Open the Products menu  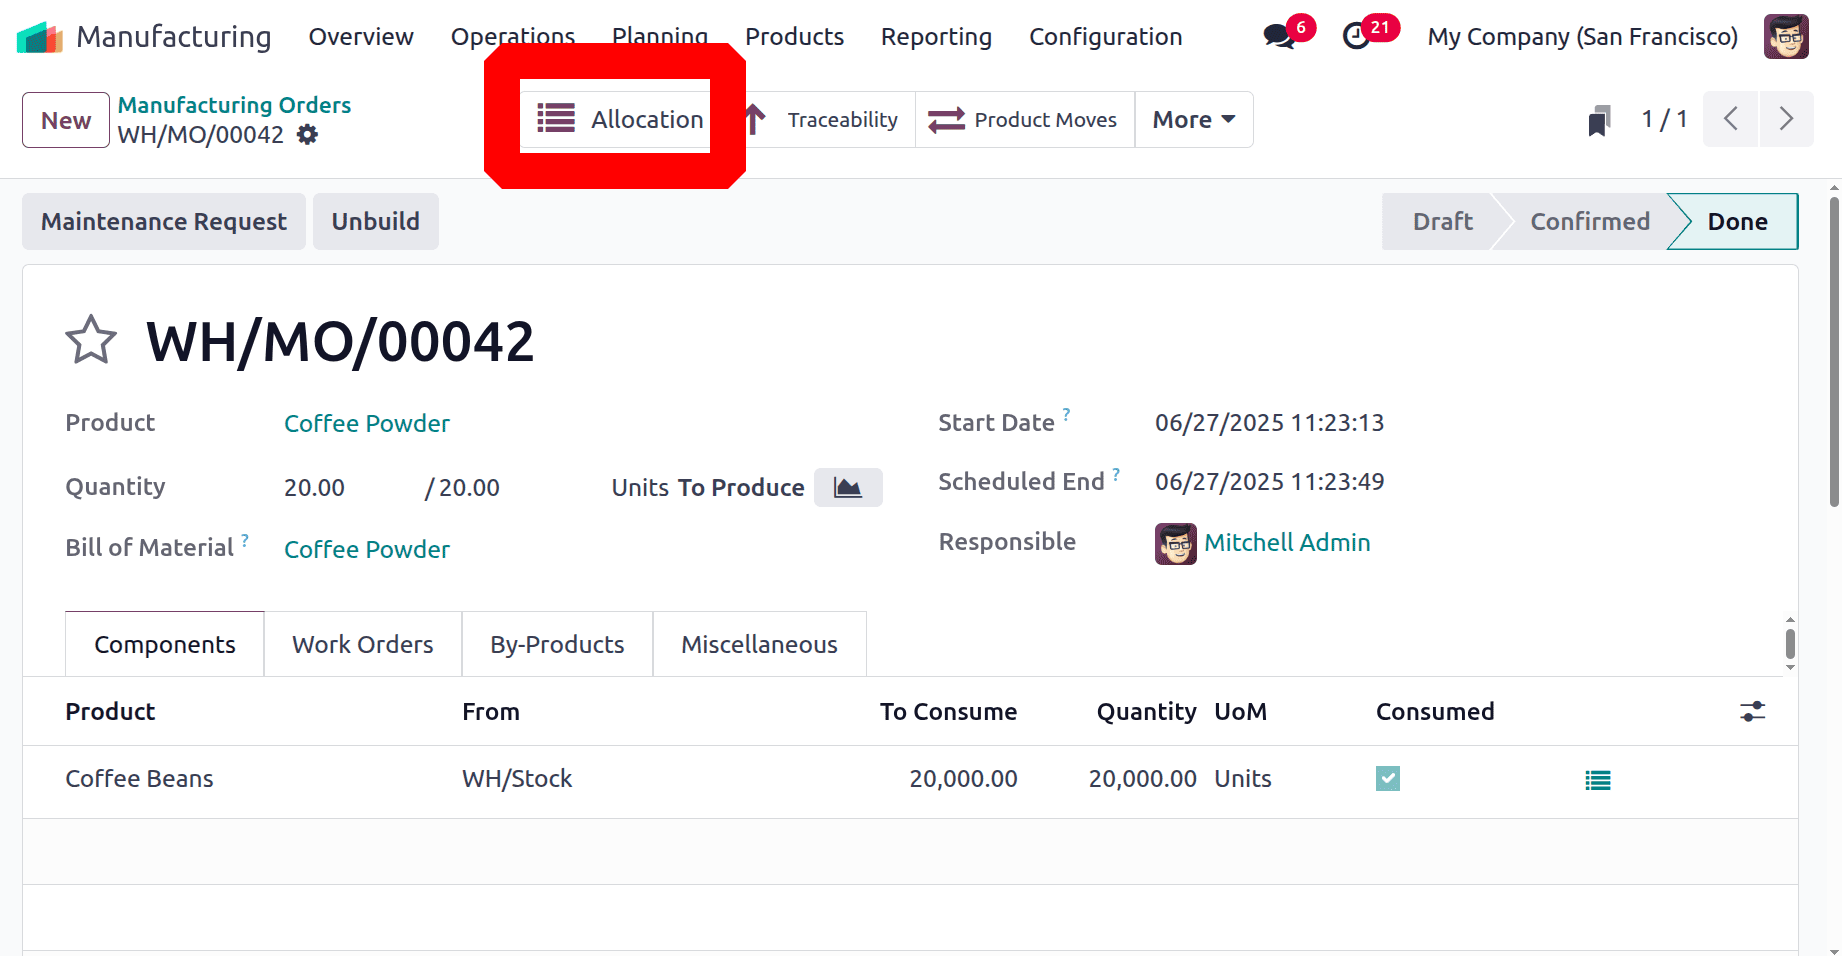[x=795, y=37]
